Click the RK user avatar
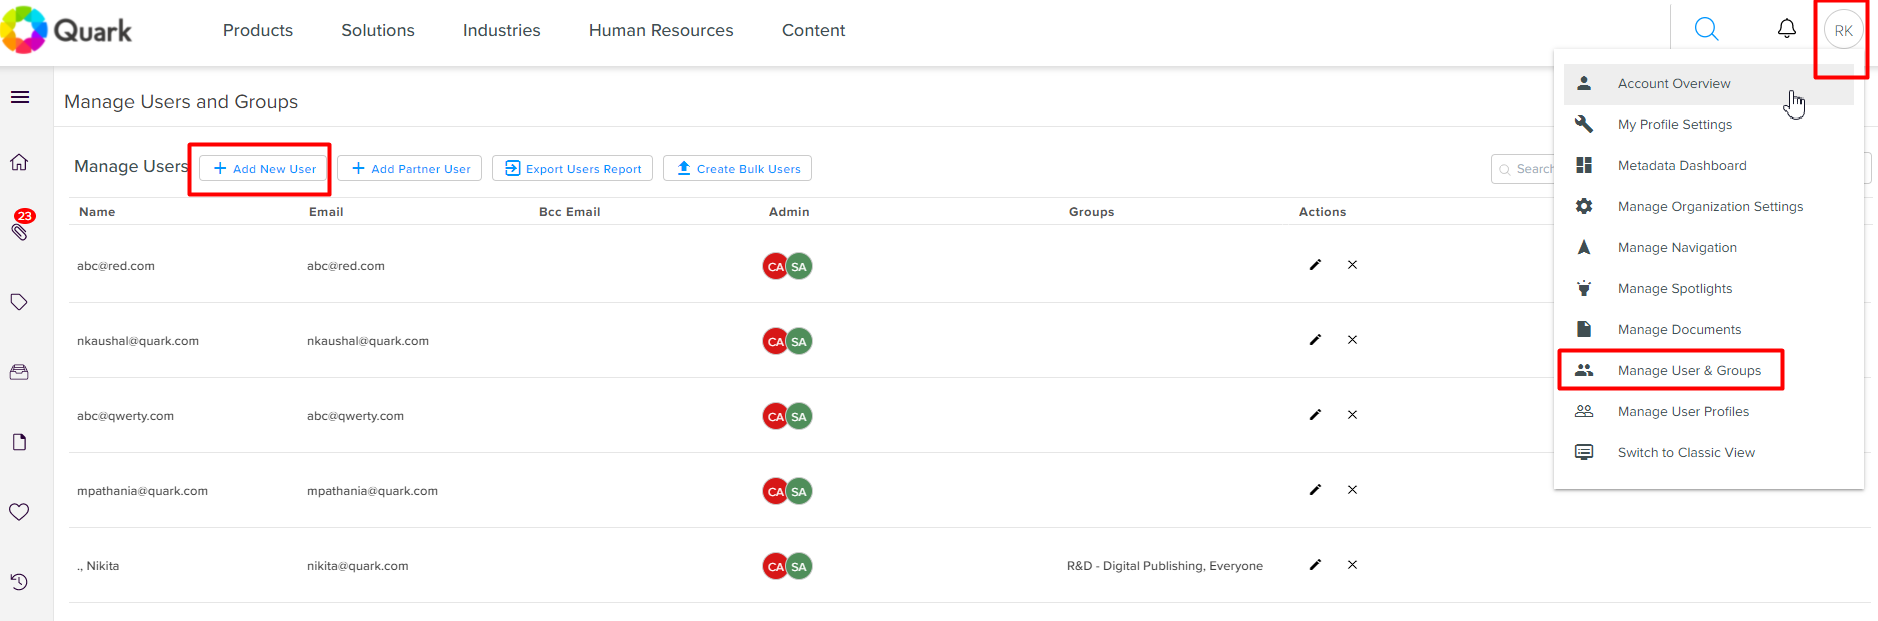The image size is (1878, 621). 1843,30
